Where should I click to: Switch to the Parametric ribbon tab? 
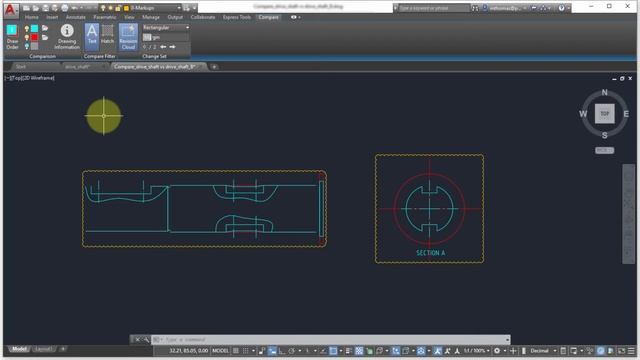click(105, 17)
